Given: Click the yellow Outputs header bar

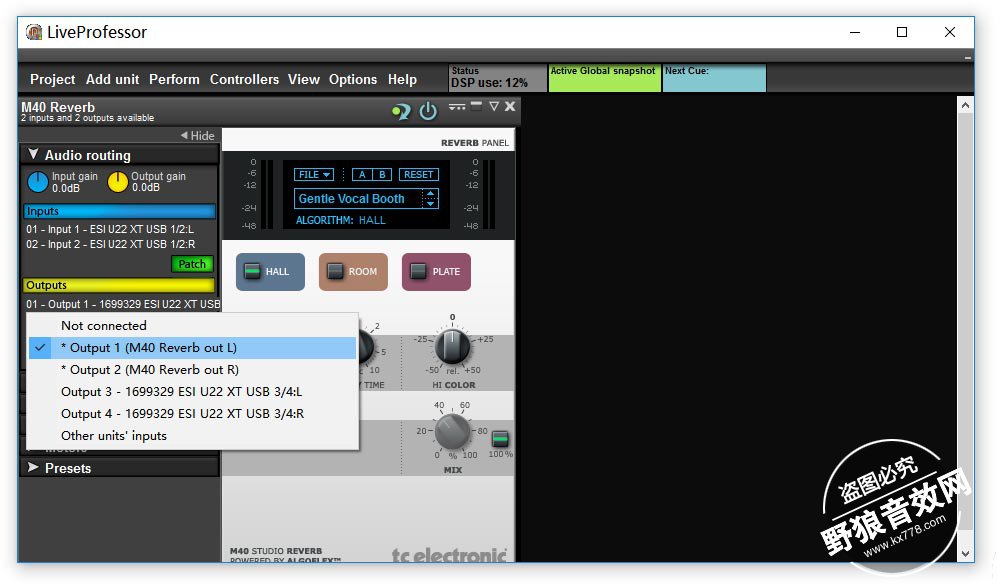Looking at the screenshot, I should click(120, 285).
